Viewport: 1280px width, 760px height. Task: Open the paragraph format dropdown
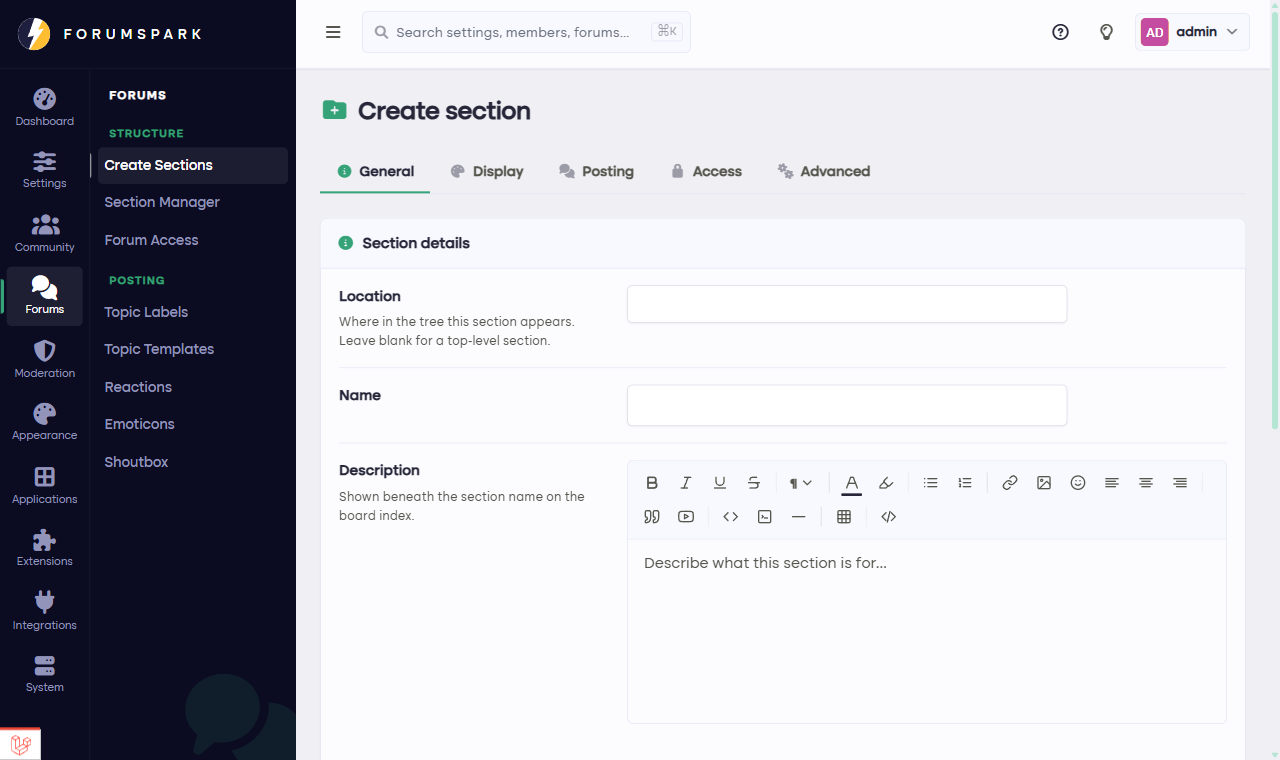point(800,483)
